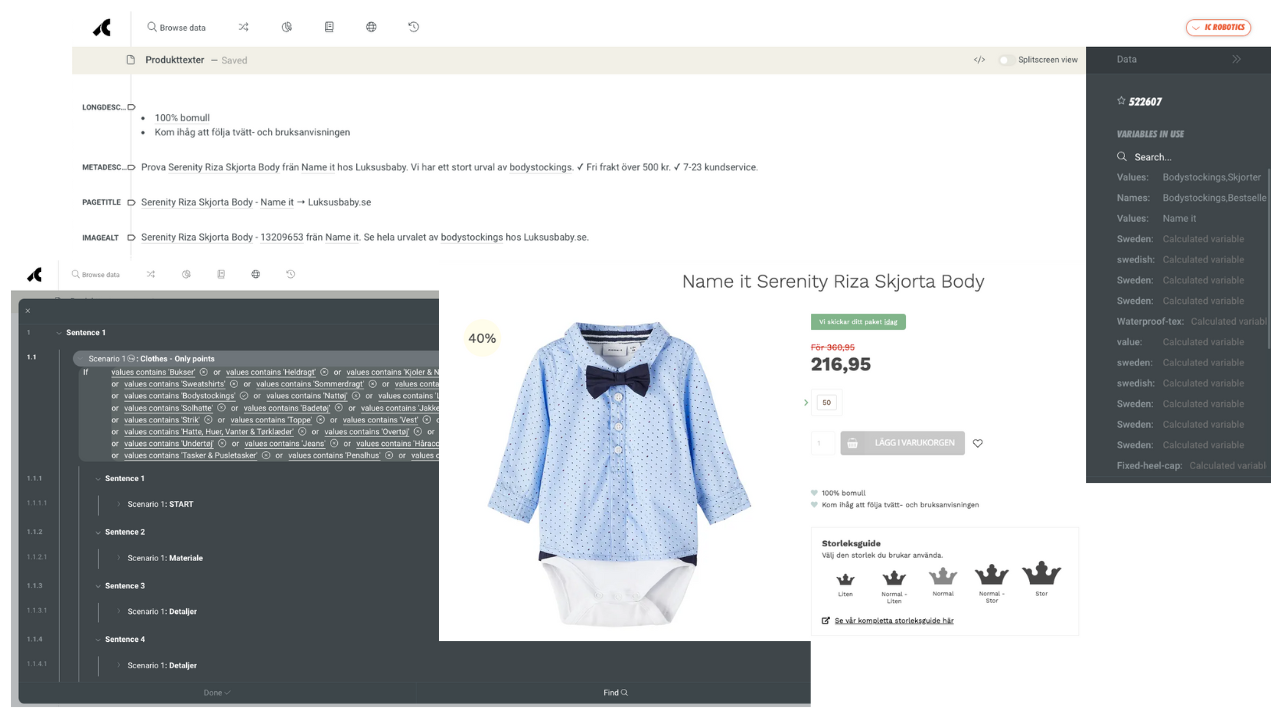Open Browse data search in top toolbar
The width and height of the screenshot is (1280, 720).
(176, 28)
